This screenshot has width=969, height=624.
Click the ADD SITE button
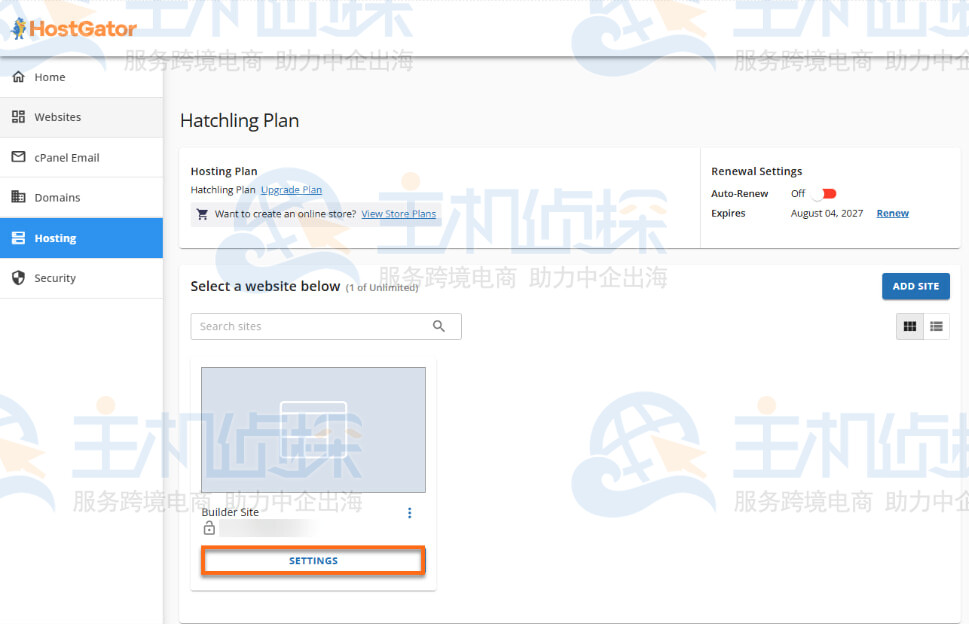(x=915, y=286)
